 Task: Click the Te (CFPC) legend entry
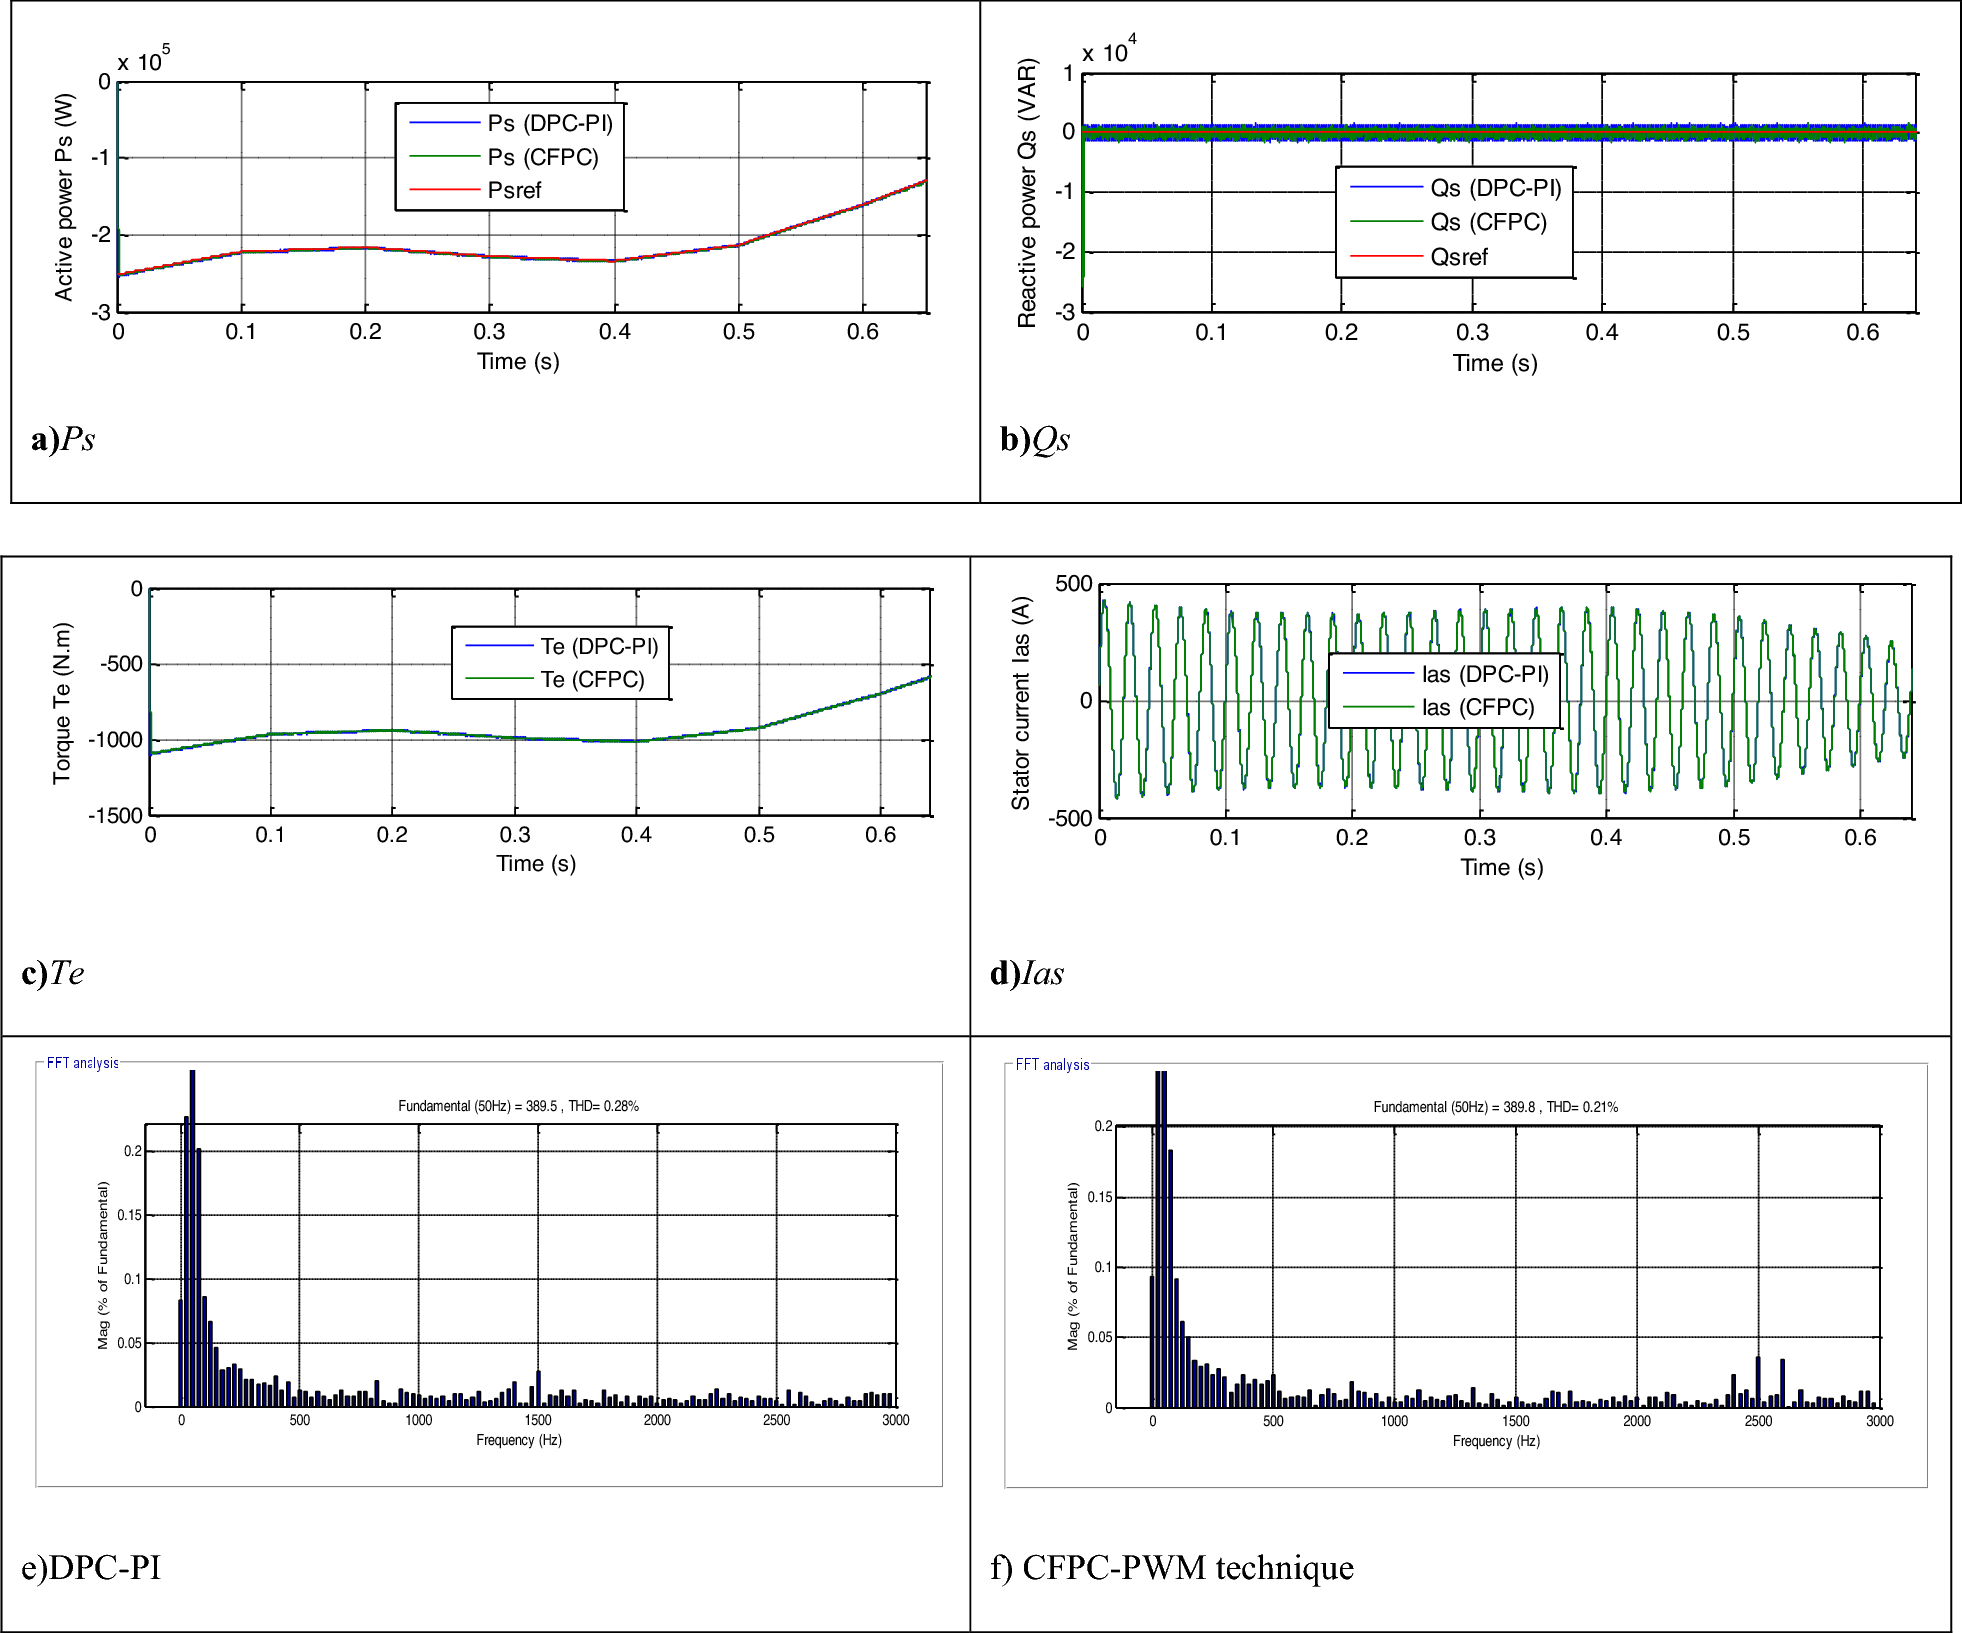592,679
